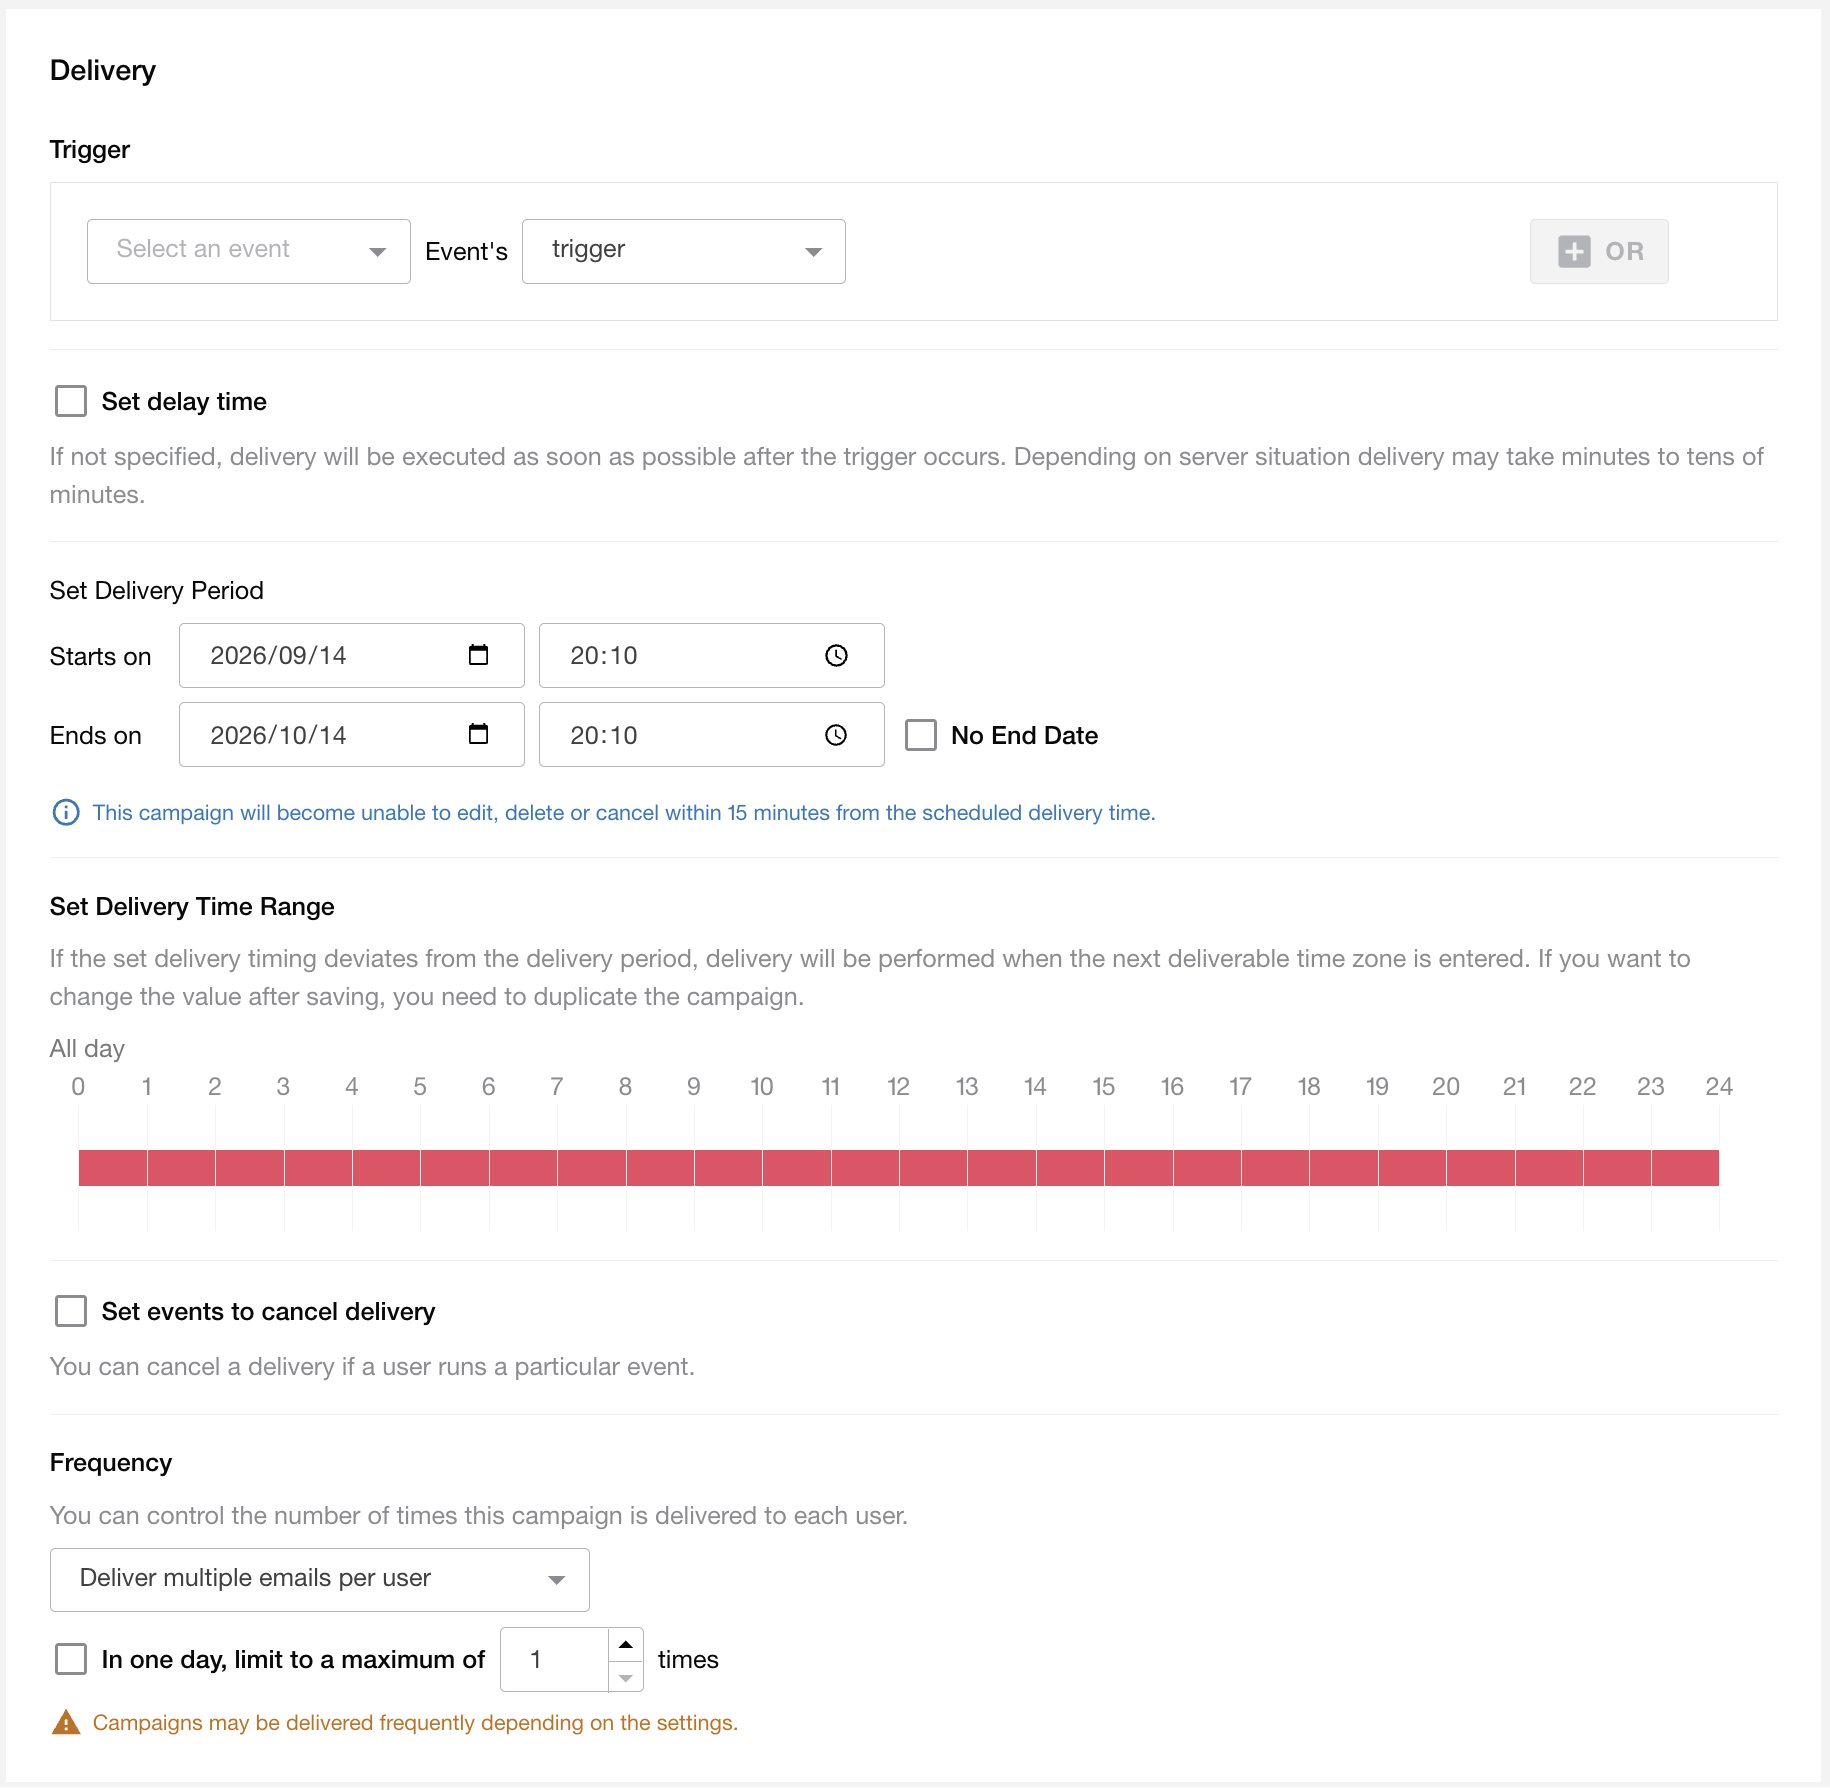
Task: Click the time range bar at hour 23
Action: tap(1685, 1168)
